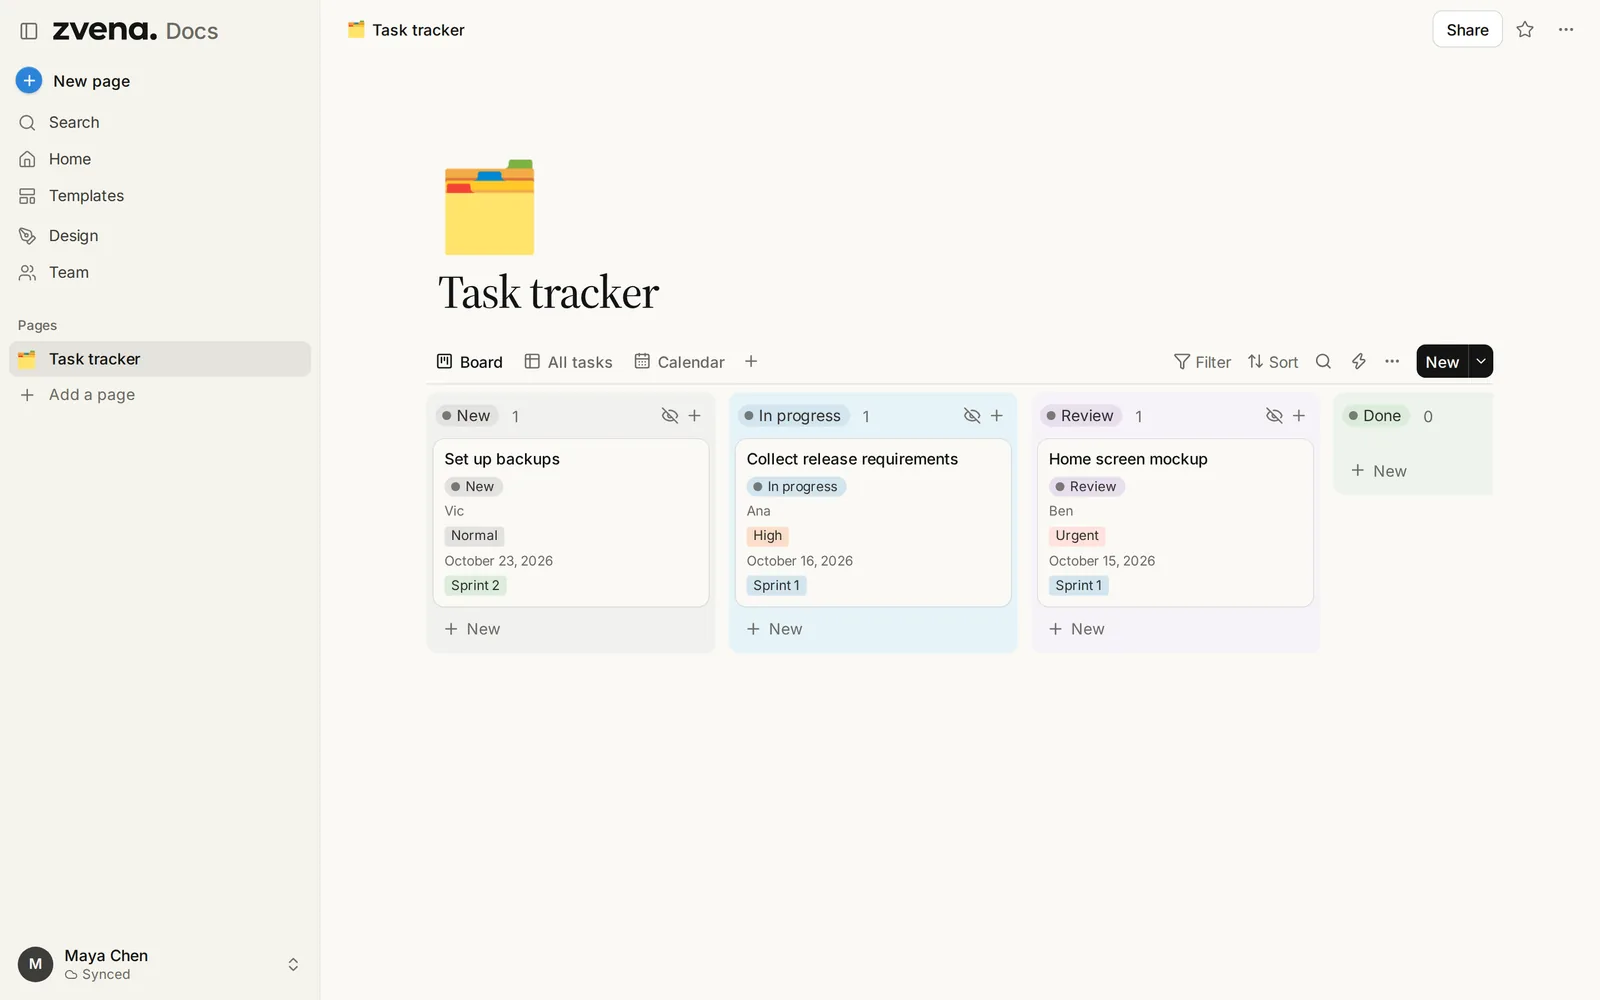Click + New in the Done column
The width and height of the screenshot is (1600, 1000).
(x=1379, y=471)
